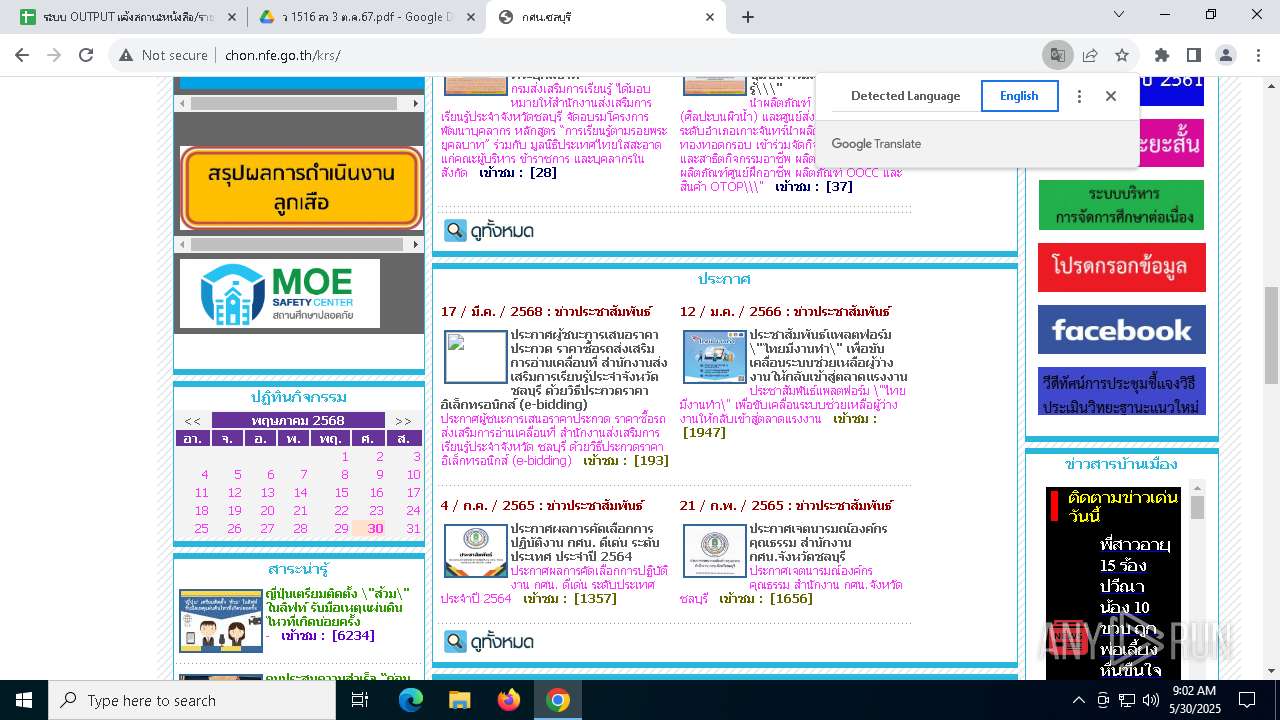Select English in translate popup
This screenshot has height=720, width=1280.
pyautogui.click(x=1018, y=96)
